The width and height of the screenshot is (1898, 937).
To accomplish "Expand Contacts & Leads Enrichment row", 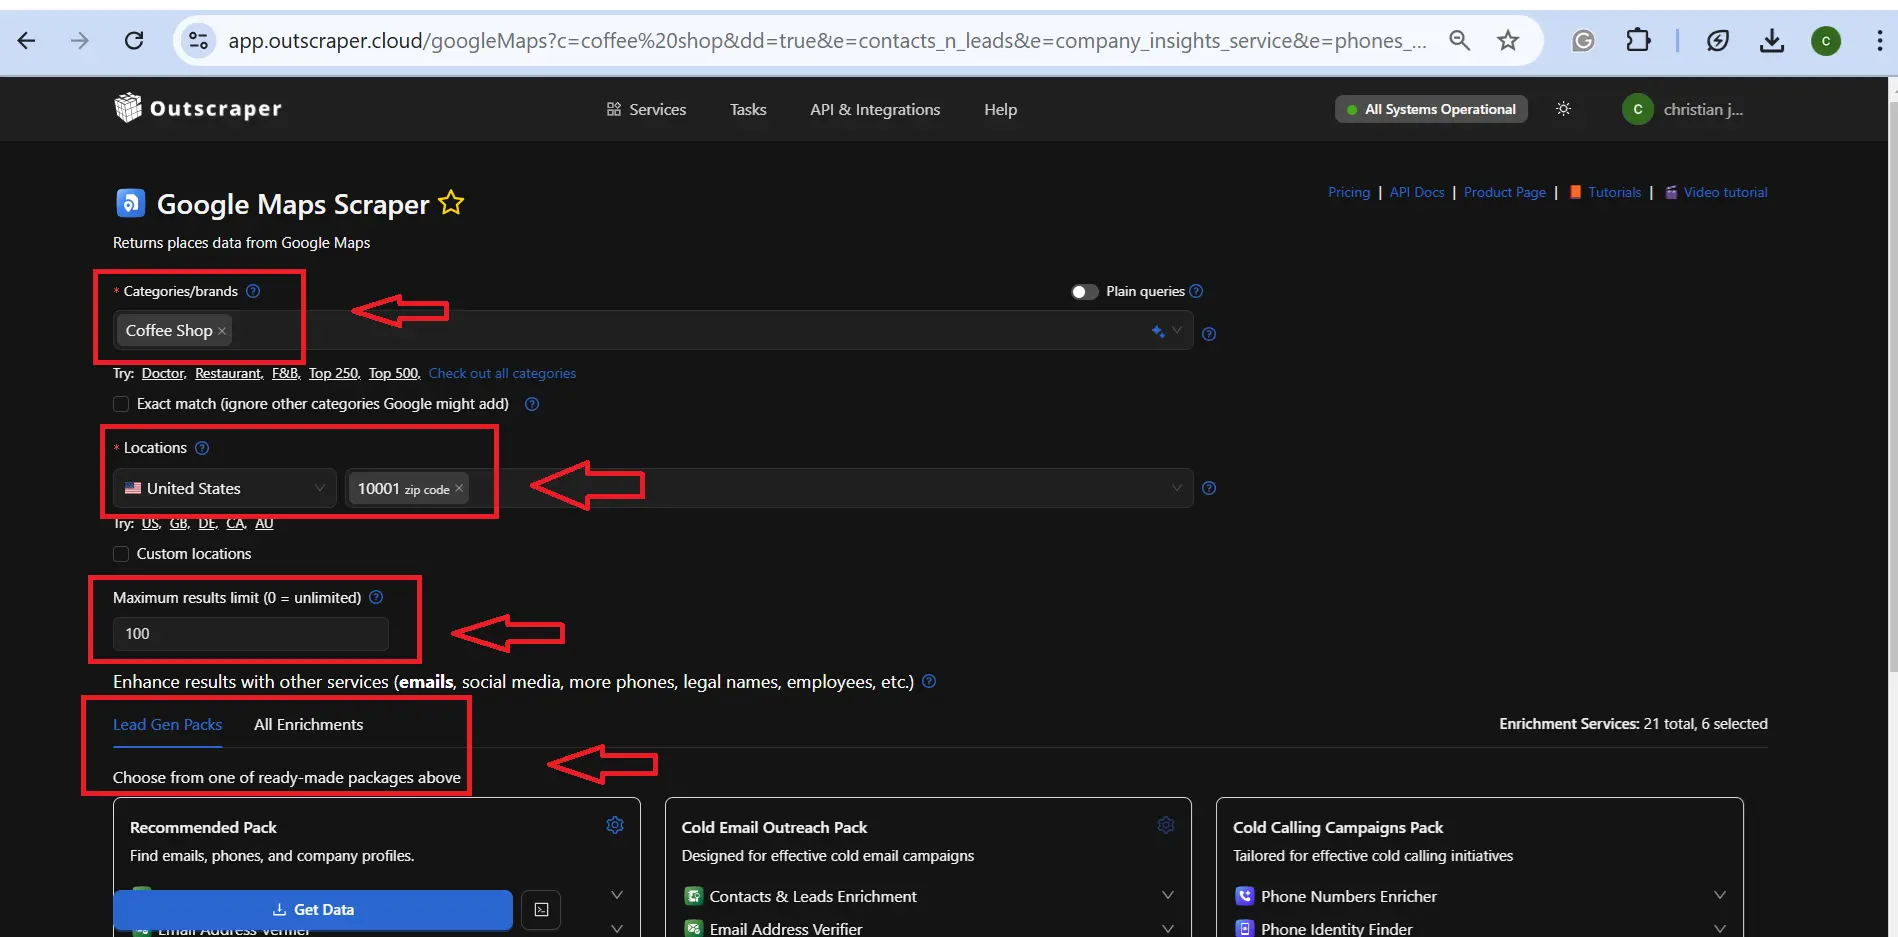I will click(1167, 896).
